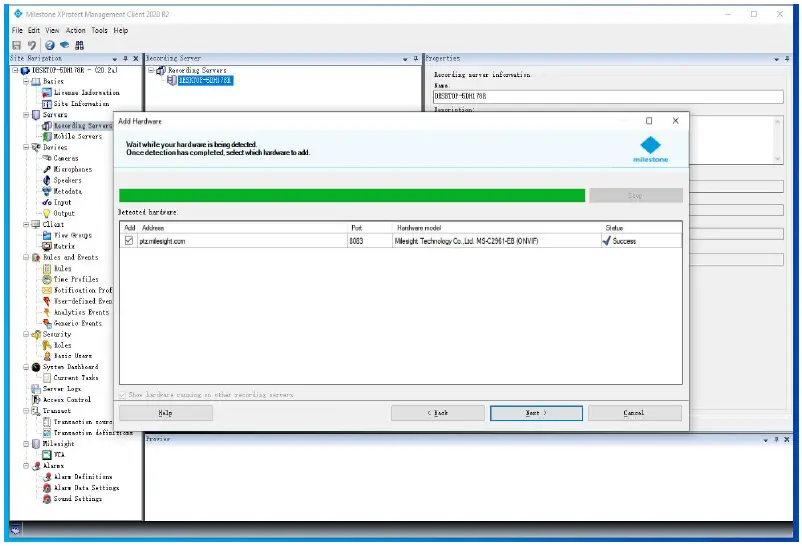This screenshot has width=802, height=546.
Task: Click the License Information icon
Action: click(x=47, y=93)
